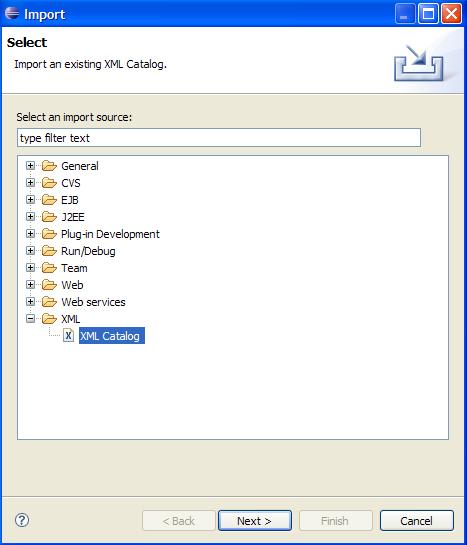Click the Team folder icon
The width and height of the screenshot is (467, 545).
(x=49, y=268)
